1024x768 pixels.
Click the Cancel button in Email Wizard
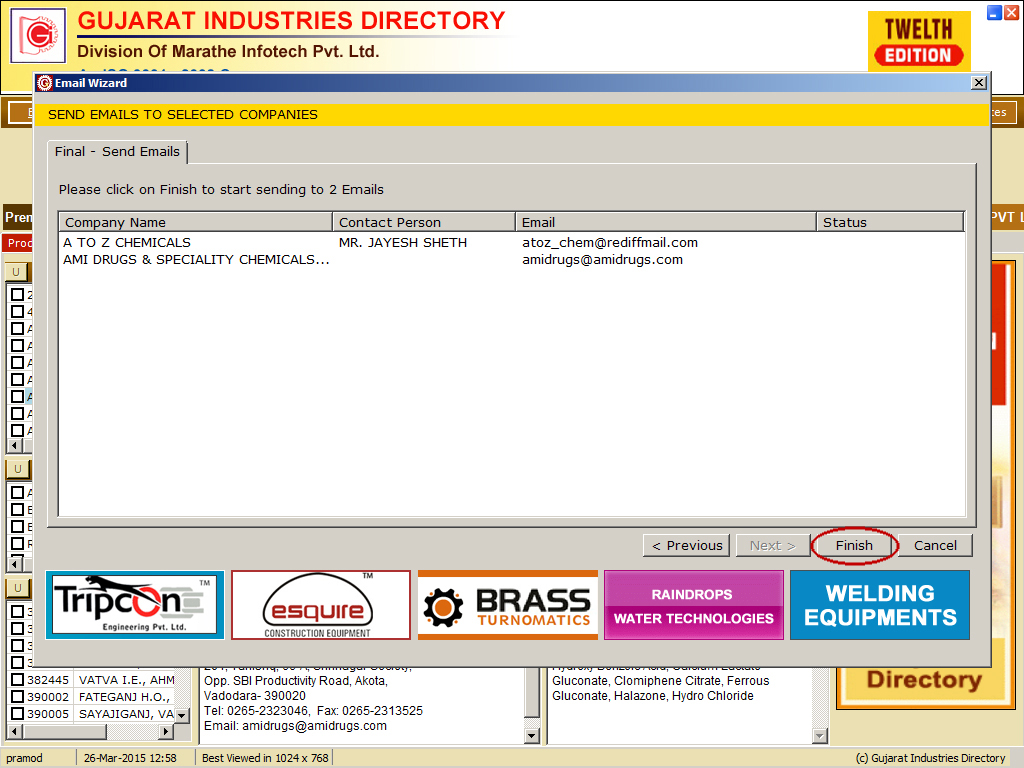tap(935, 545)
